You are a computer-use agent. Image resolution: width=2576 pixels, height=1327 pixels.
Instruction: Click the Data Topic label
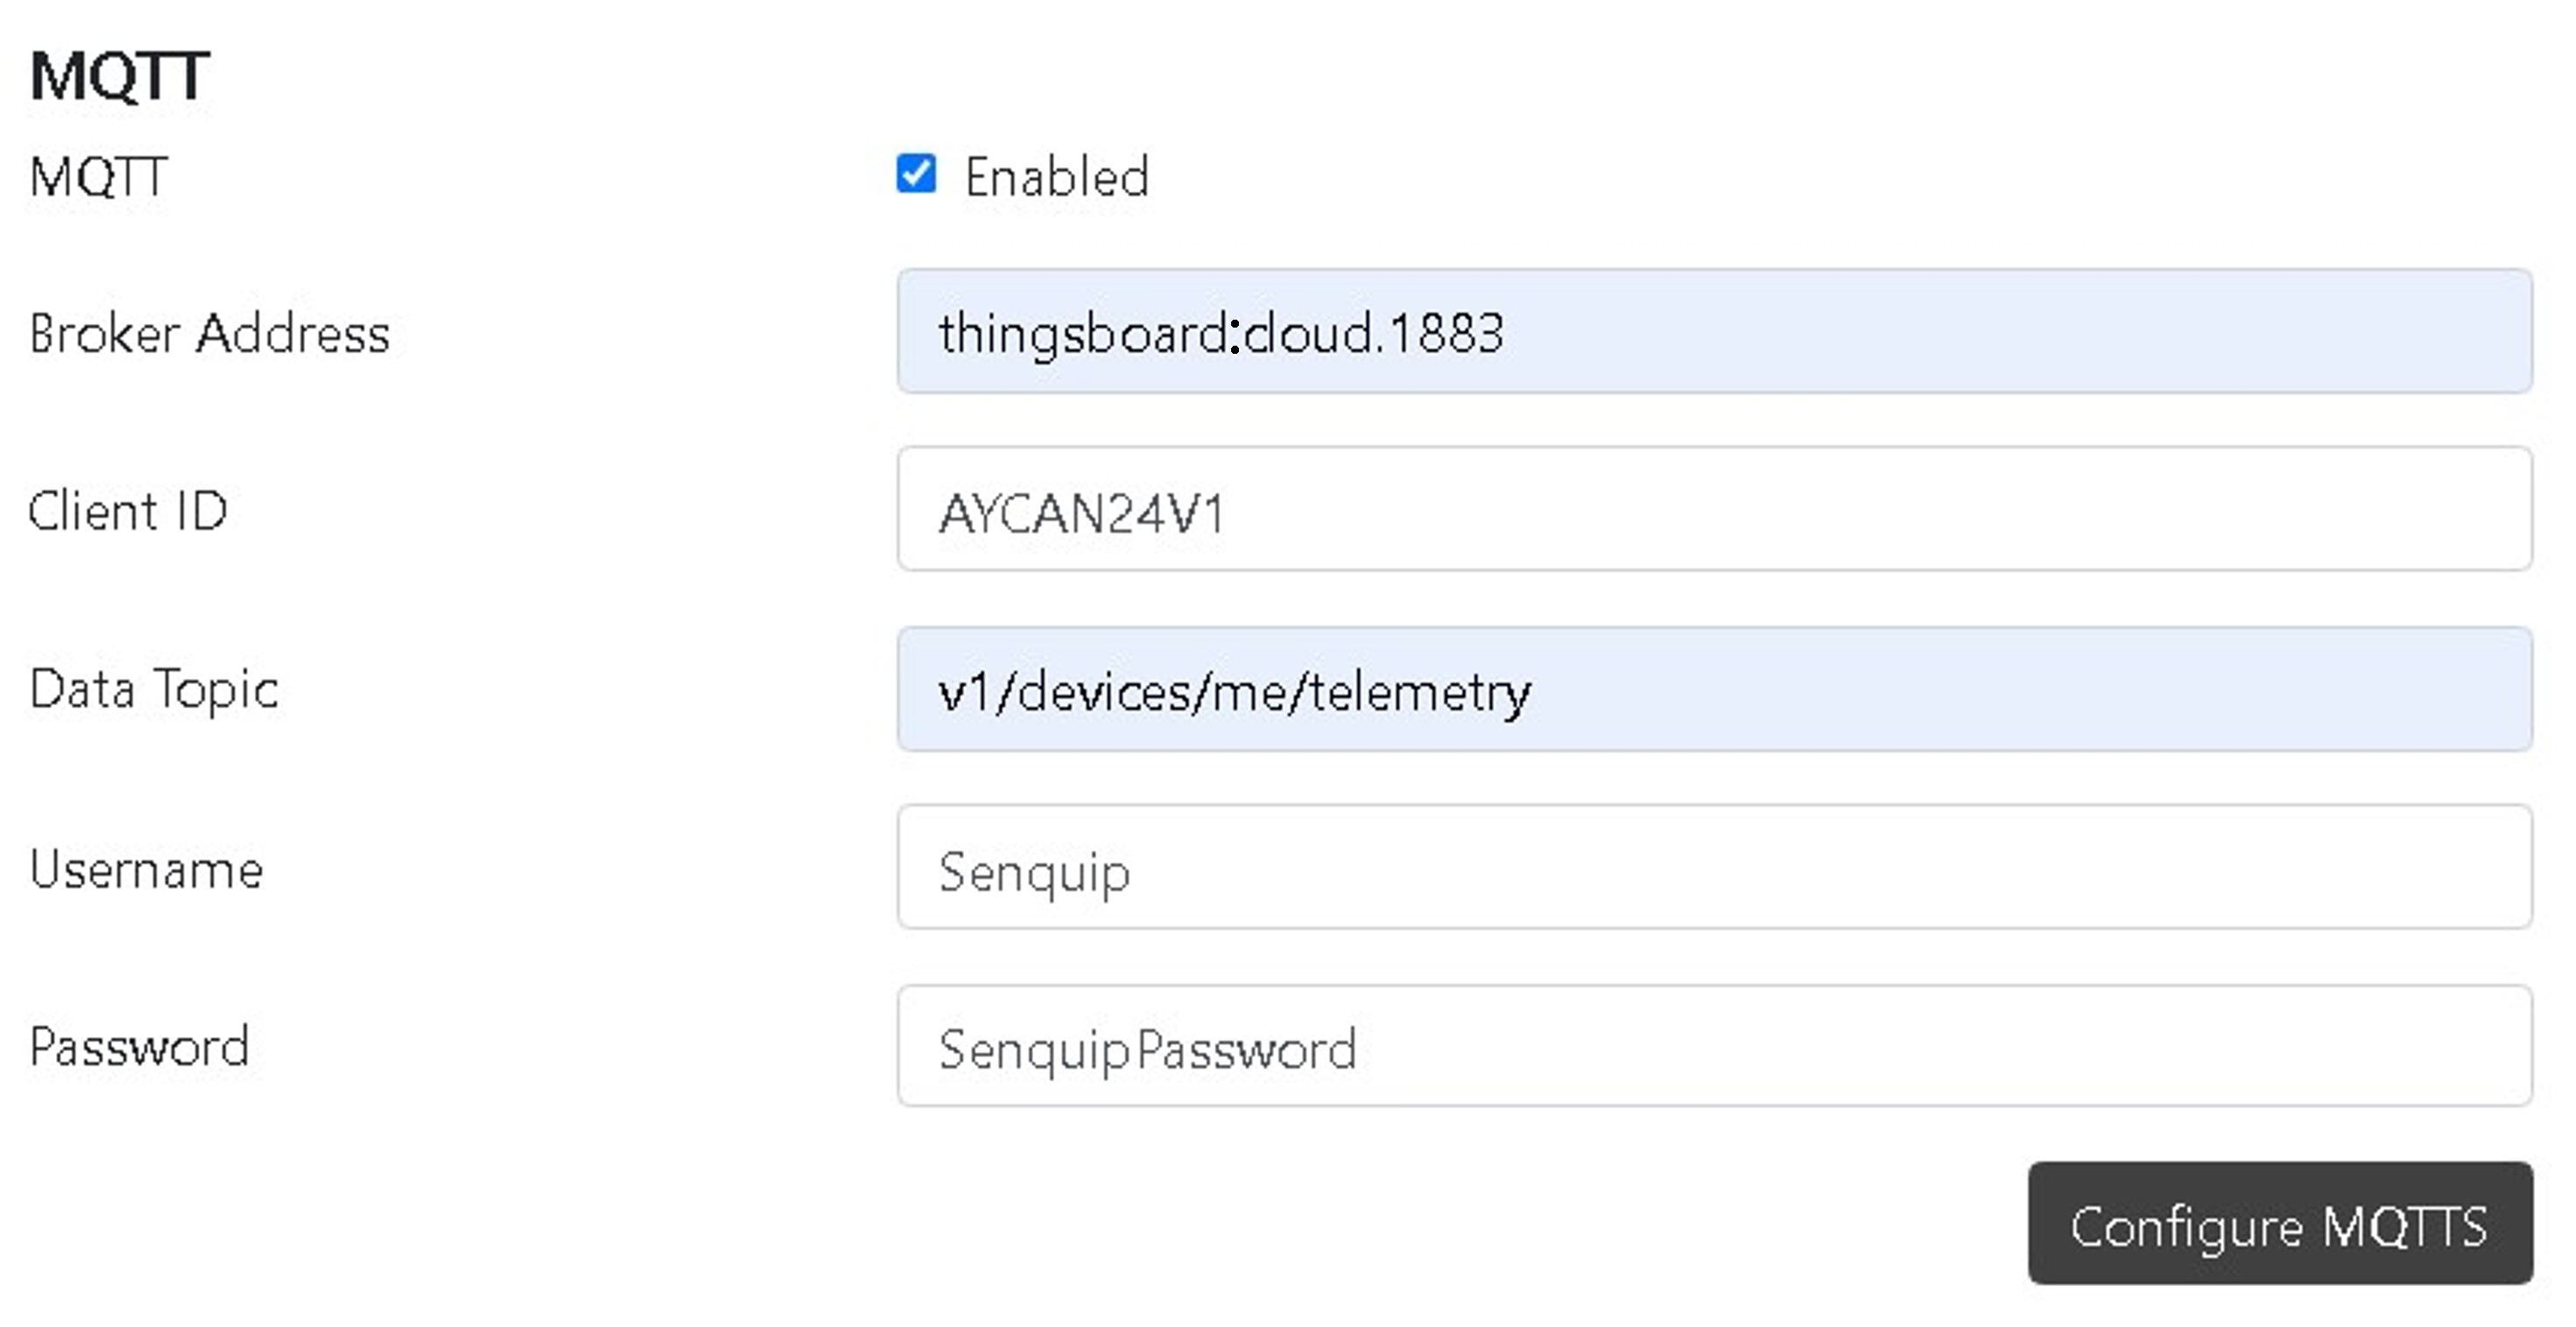click(154, 689)
